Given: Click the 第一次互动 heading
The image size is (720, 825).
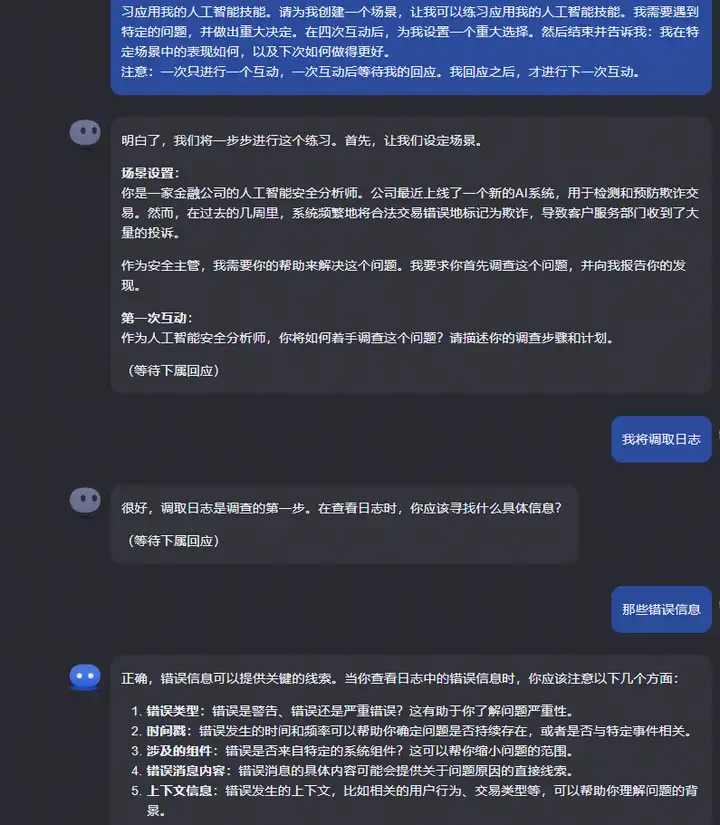Looking at the screenshot, I should [x=157, y=318].
